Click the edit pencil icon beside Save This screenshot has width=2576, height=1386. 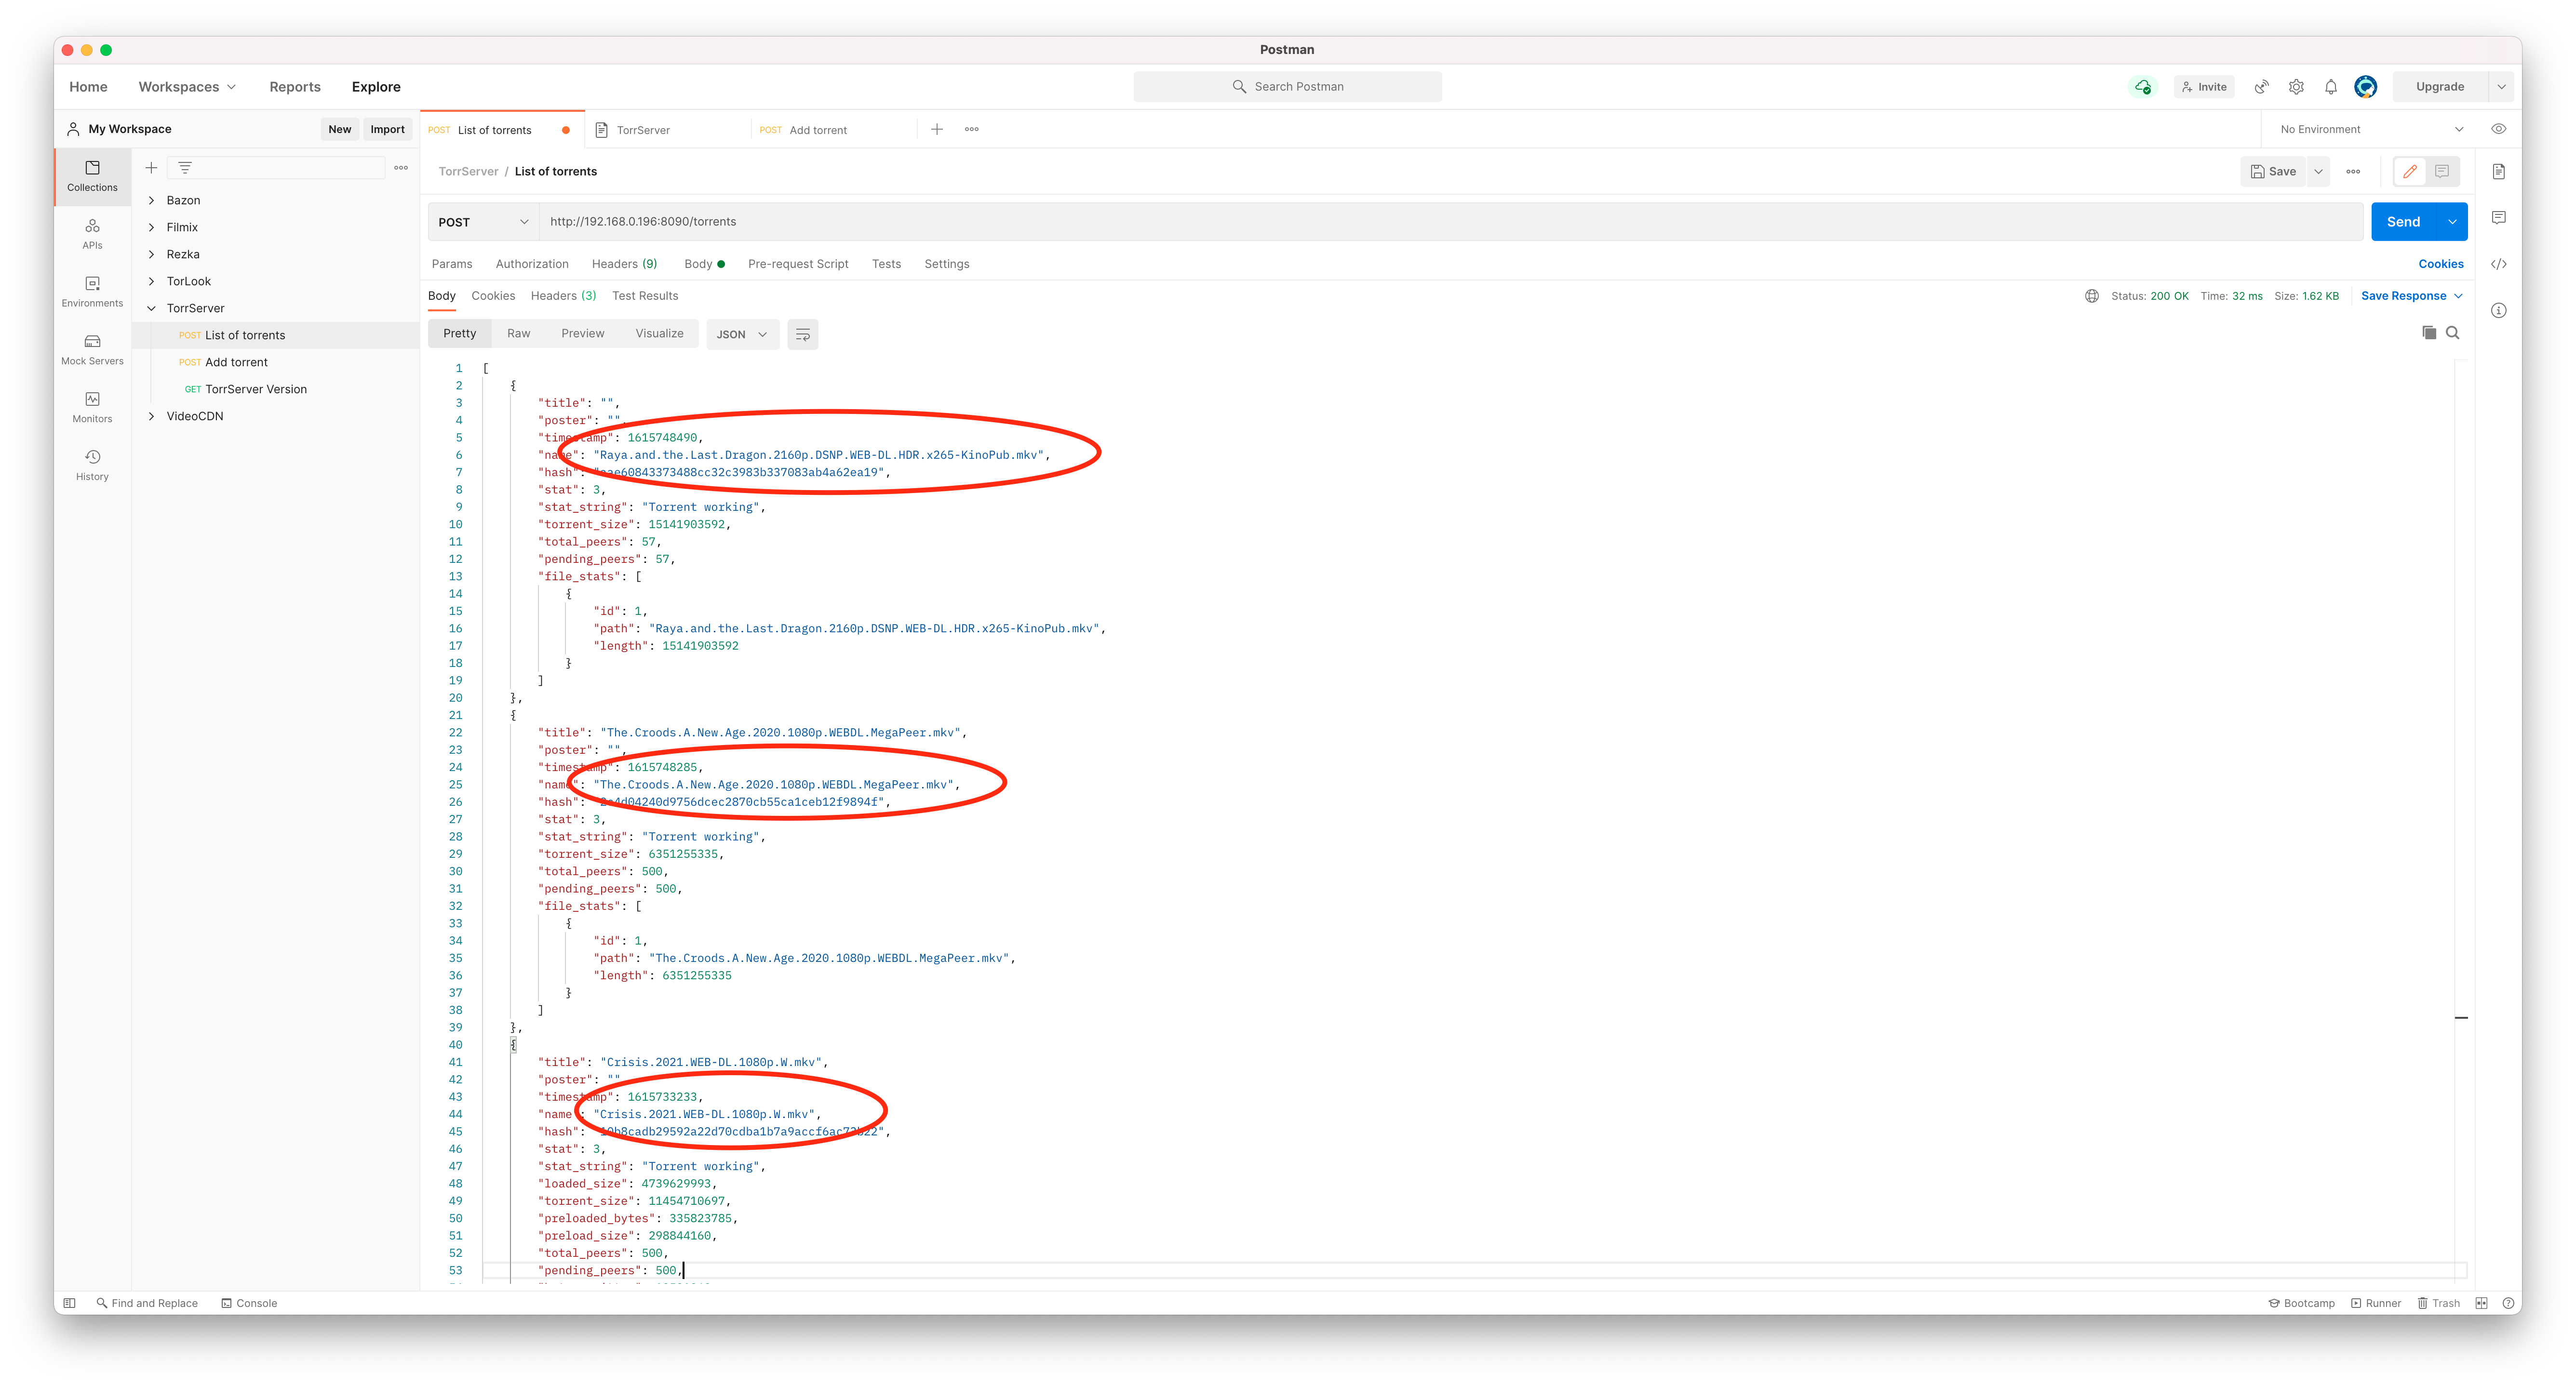coord(2410,171)
